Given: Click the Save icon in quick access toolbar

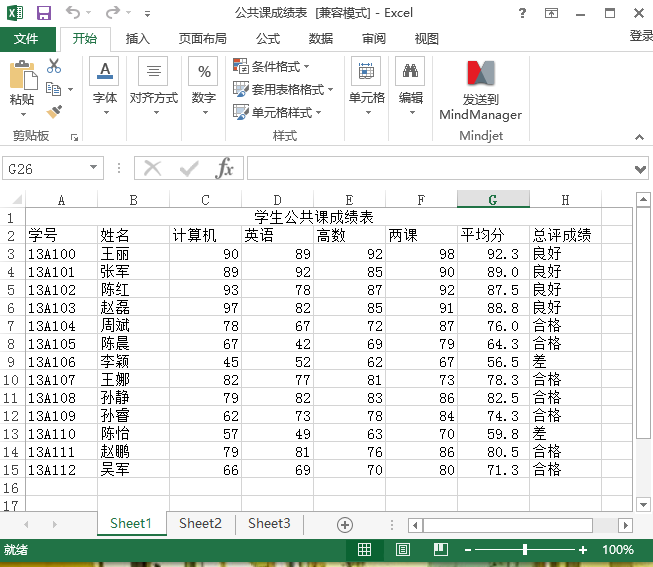Looking at the screenshot, I should point(43,13).
